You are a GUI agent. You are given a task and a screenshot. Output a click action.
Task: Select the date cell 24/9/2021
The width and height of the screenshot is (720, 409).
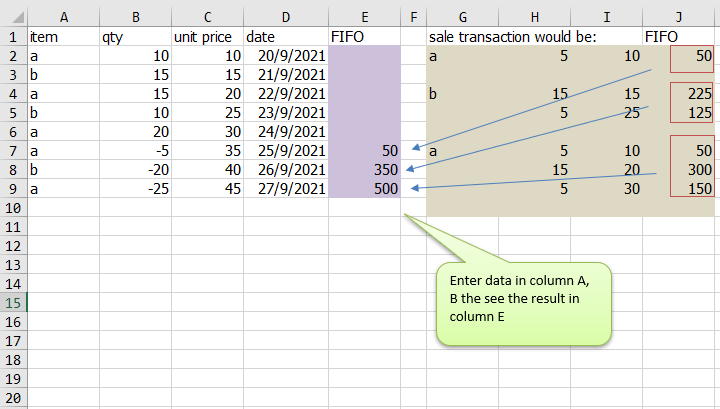click(x=286, y=131)
